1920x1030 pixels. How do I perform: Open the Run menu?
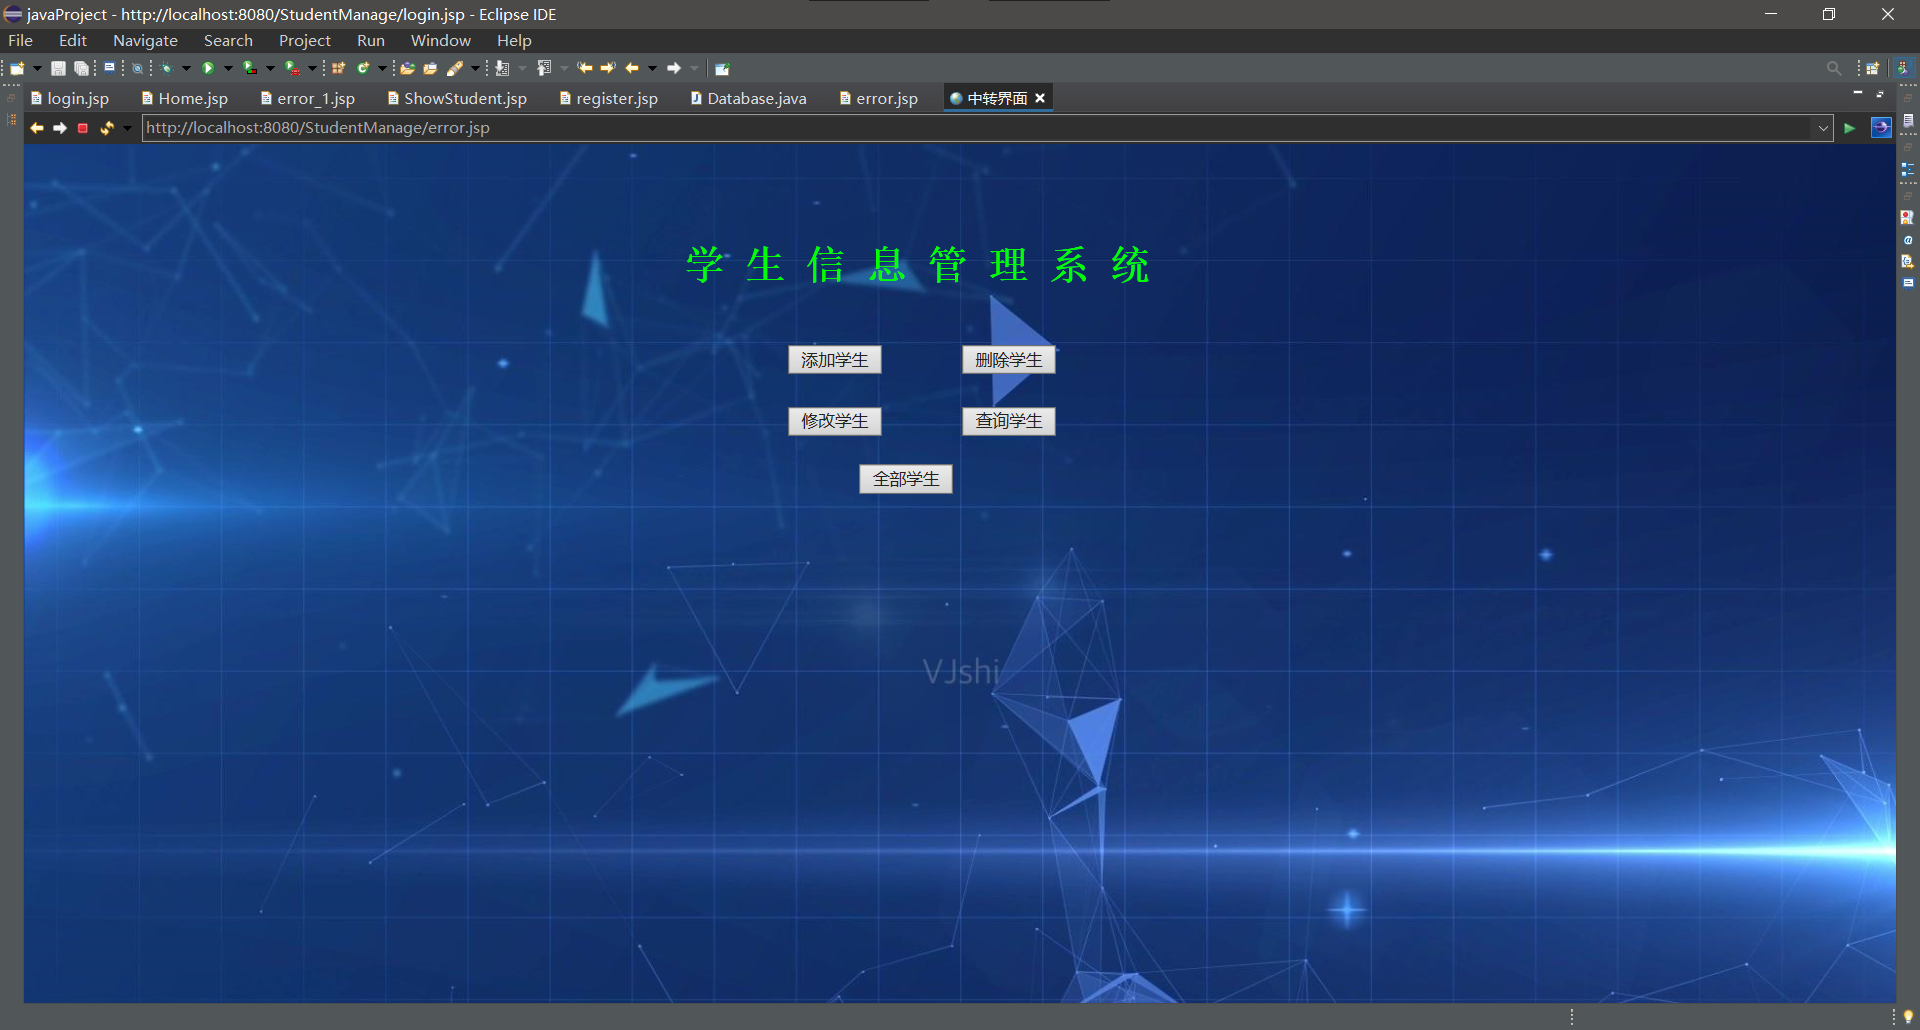point(371,41)
